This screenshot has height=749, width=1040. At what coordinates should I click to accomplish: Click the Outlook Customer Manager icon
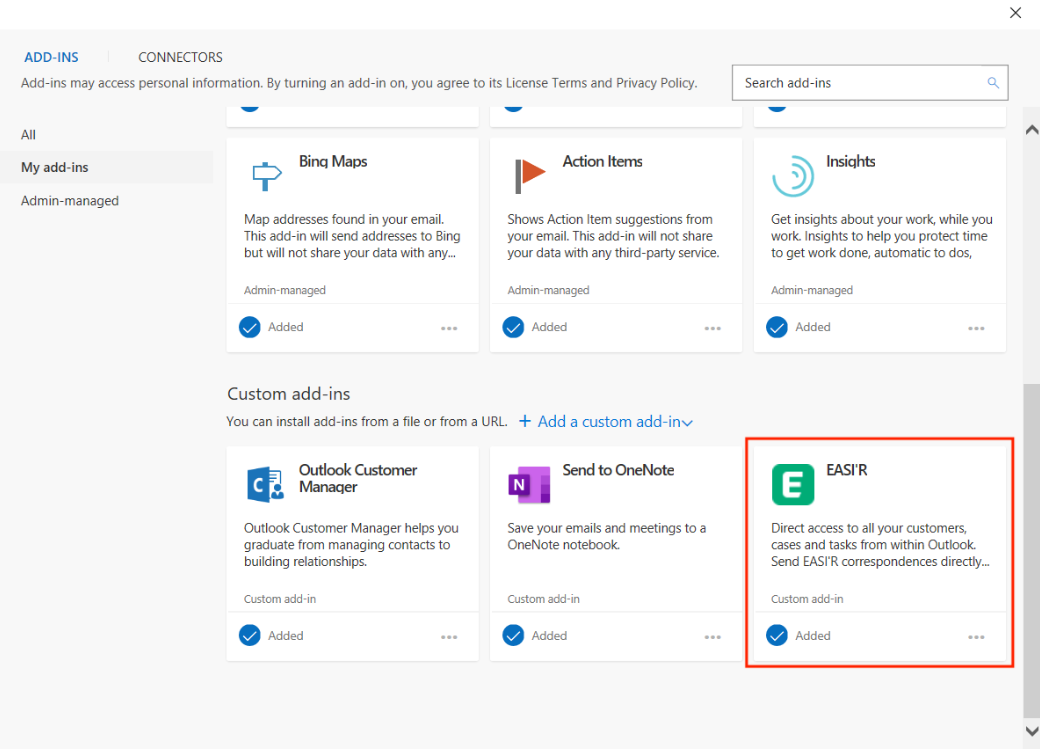click(x=265, y=484)
